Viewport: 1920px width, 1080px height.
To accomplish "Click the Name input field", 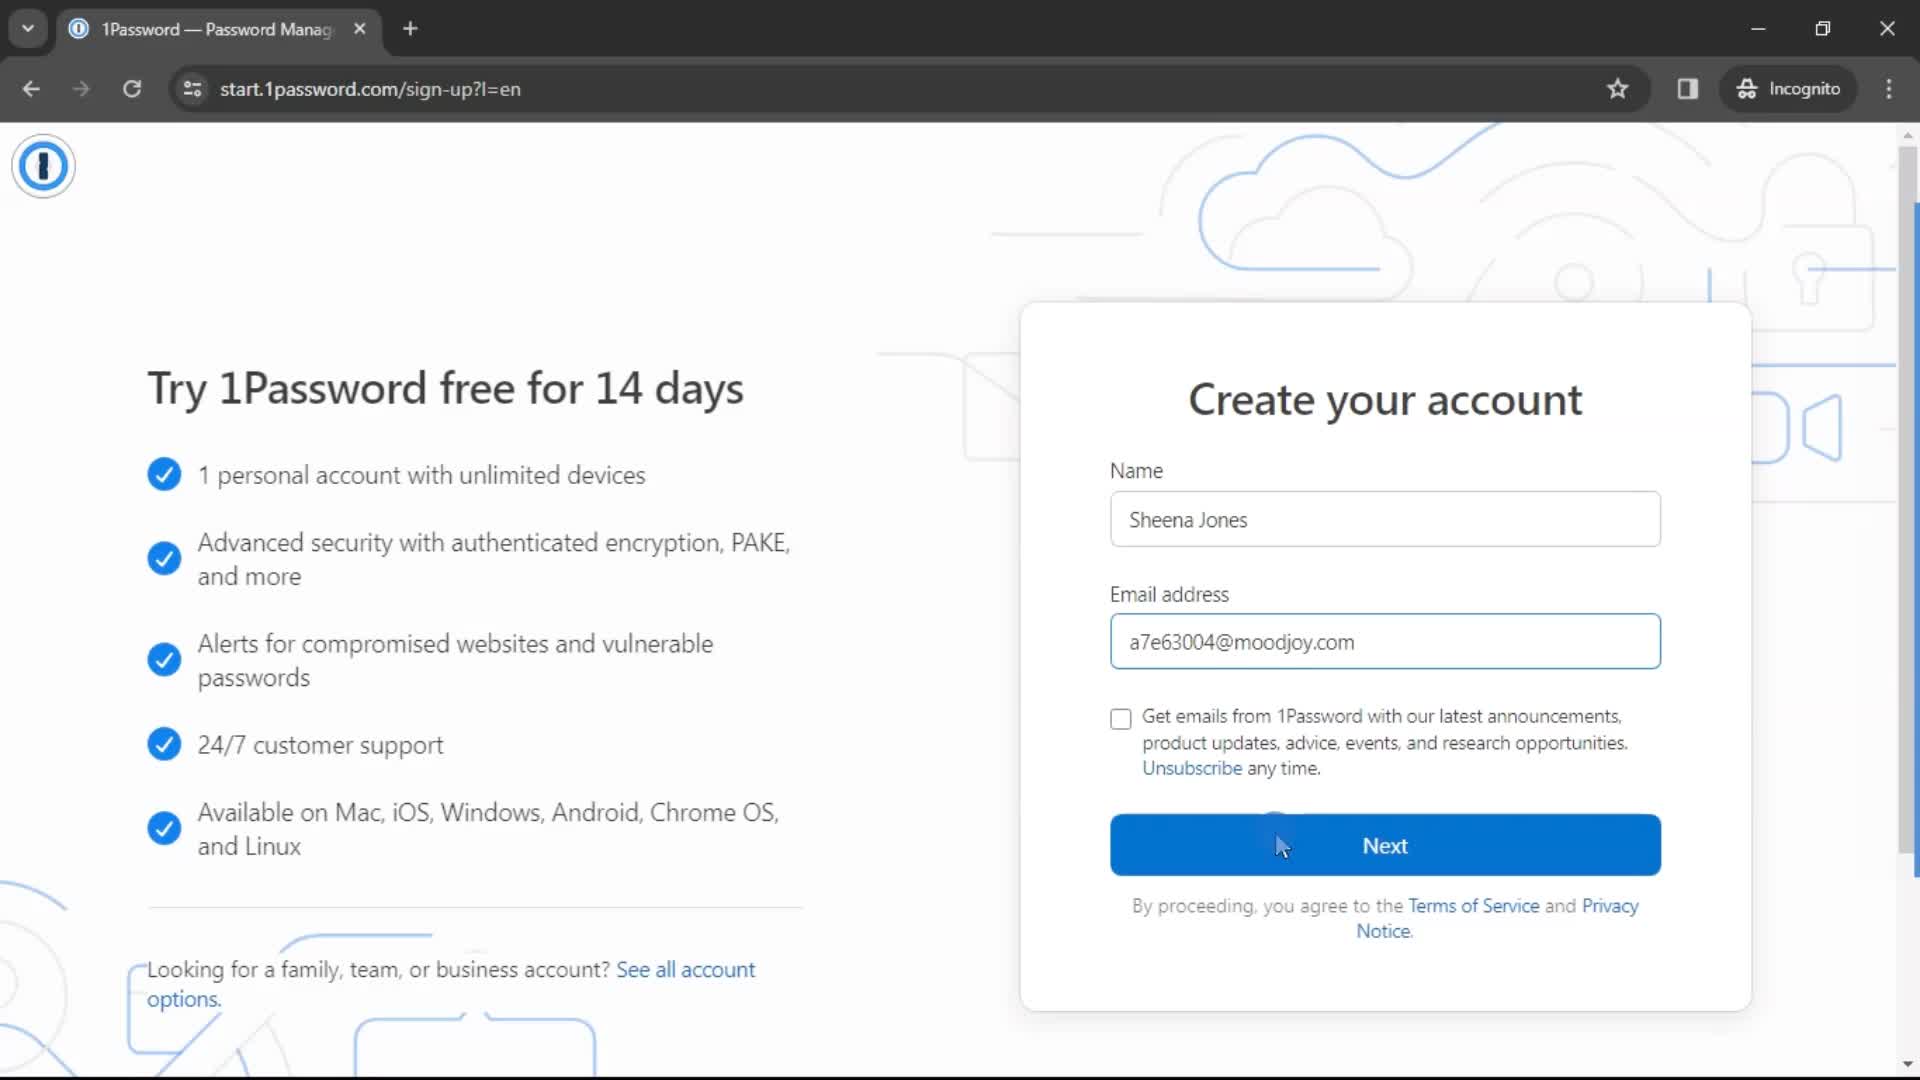I will coord(1385,518).
